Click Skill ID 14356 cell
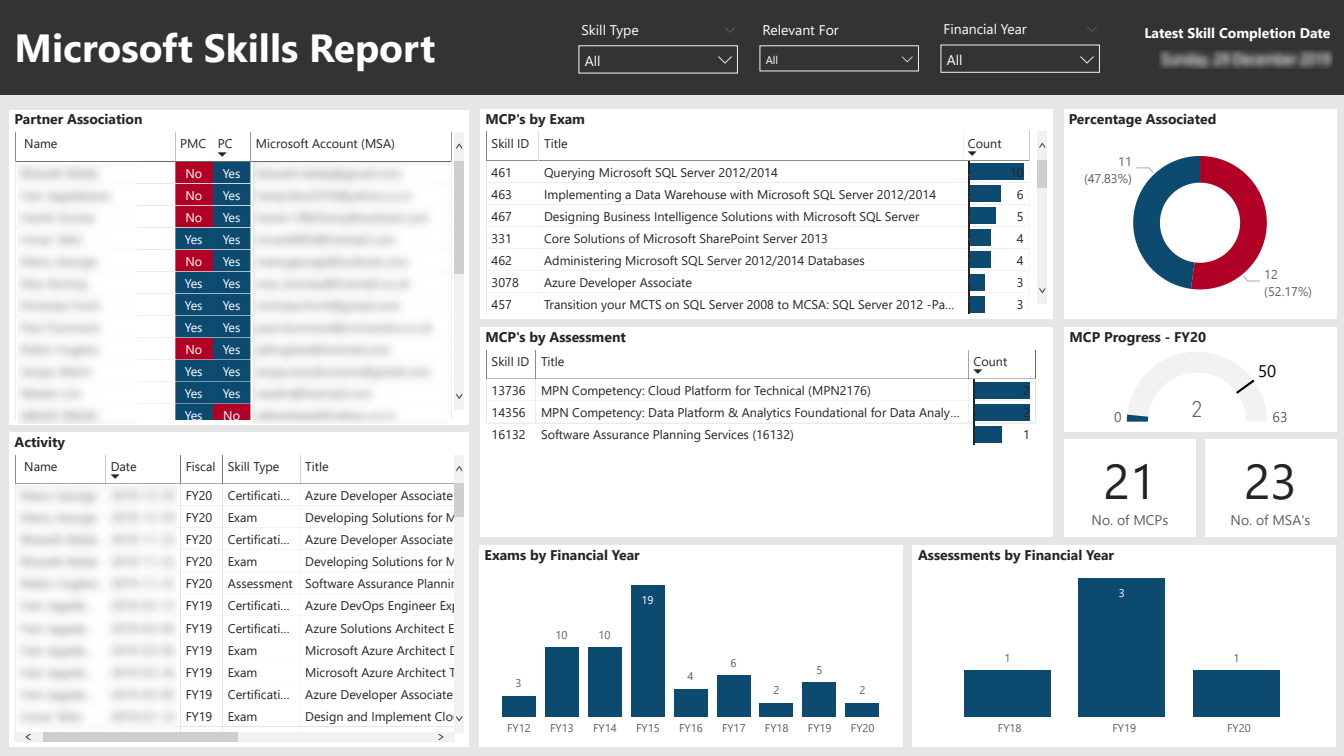The height and width of the screenshot is (756, 1344). [x=508, y=412]
